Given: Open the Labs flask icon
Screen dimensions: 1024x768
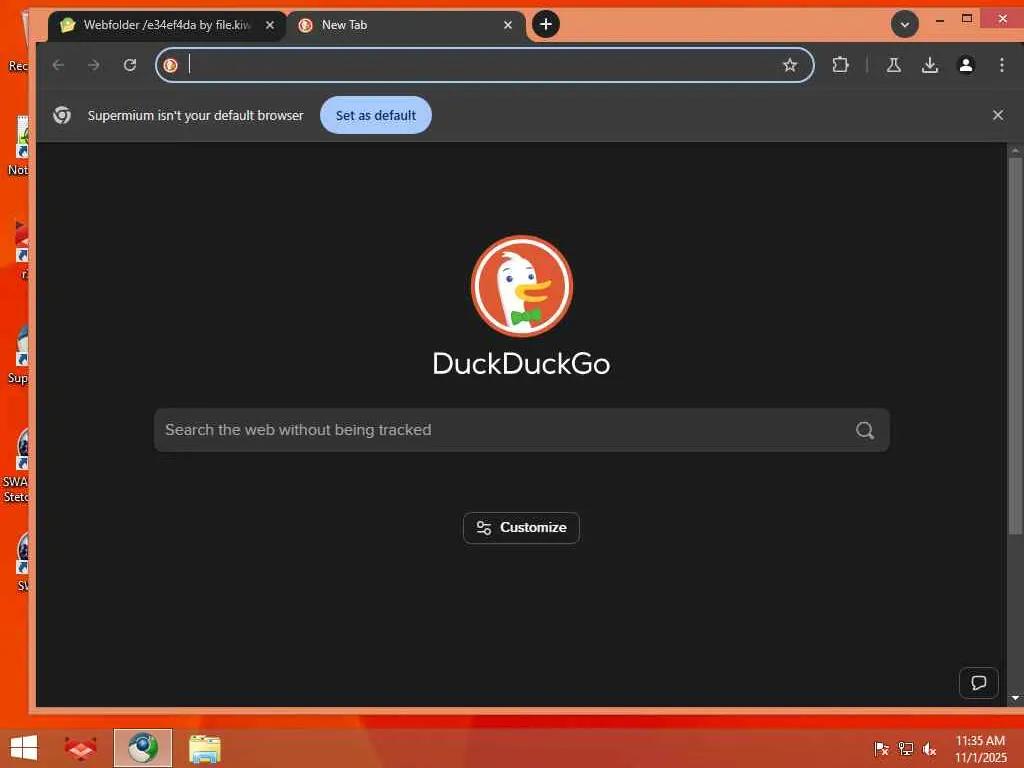Looking at the screenshot, I should [x=894, y=65].
